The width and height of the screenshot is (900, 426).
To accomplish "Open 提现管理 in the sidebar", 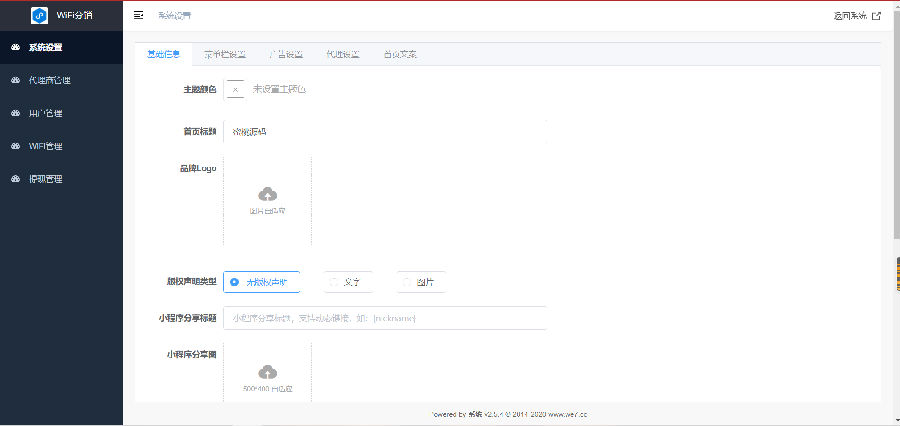I will click(61, 179).
